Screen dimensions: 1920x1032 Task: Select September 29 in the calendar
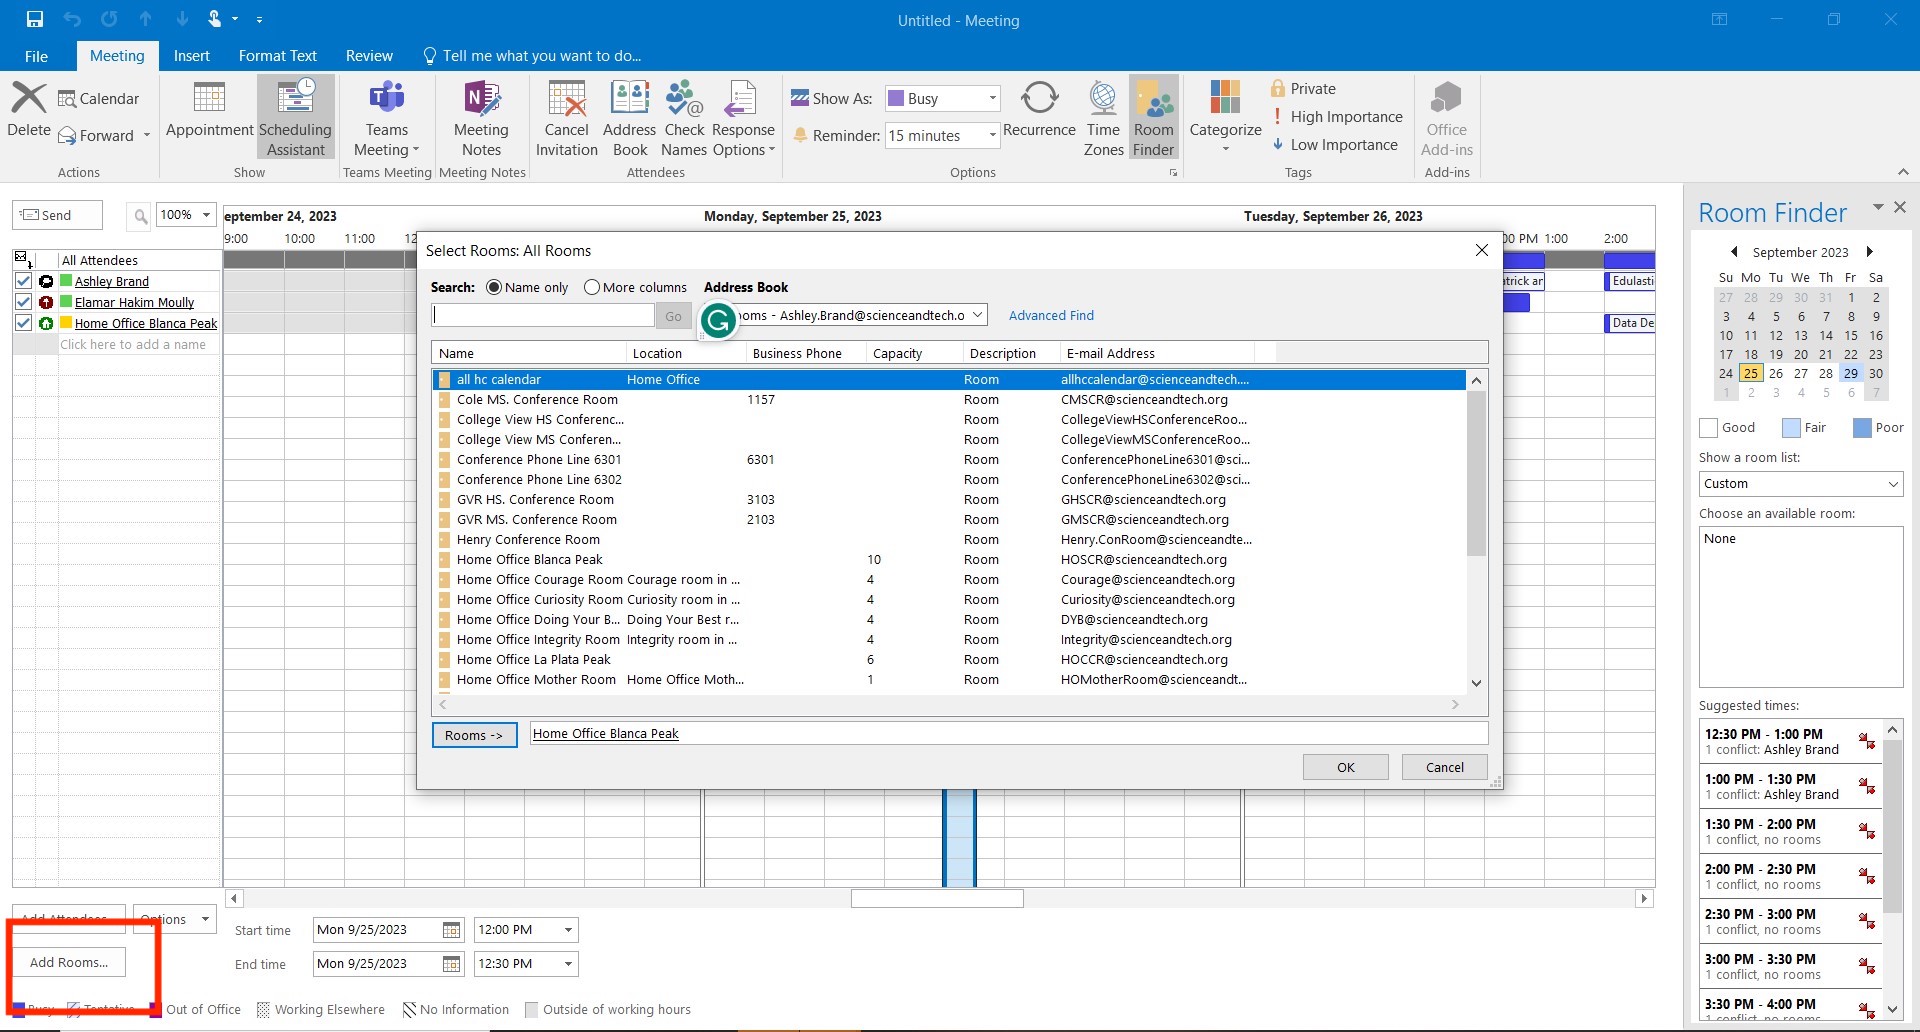1852,373
